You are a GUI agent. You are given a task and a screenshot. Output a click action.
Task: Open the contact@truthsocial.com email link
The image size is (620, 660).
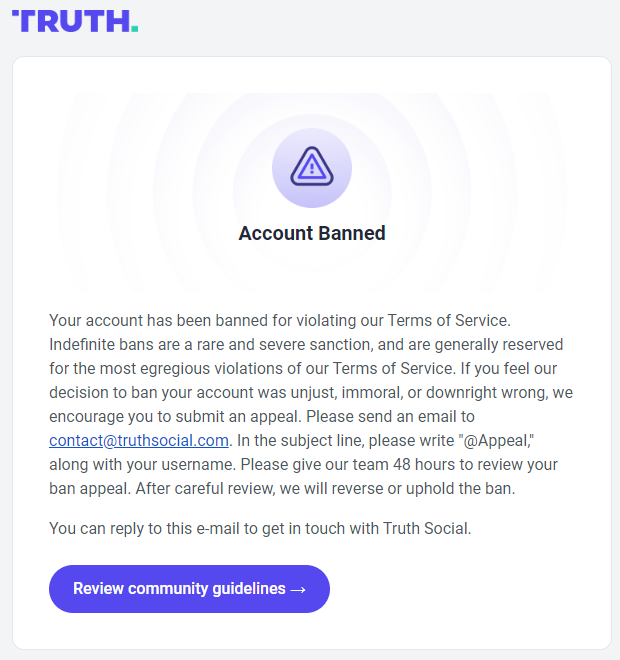[x=139, y=441]
